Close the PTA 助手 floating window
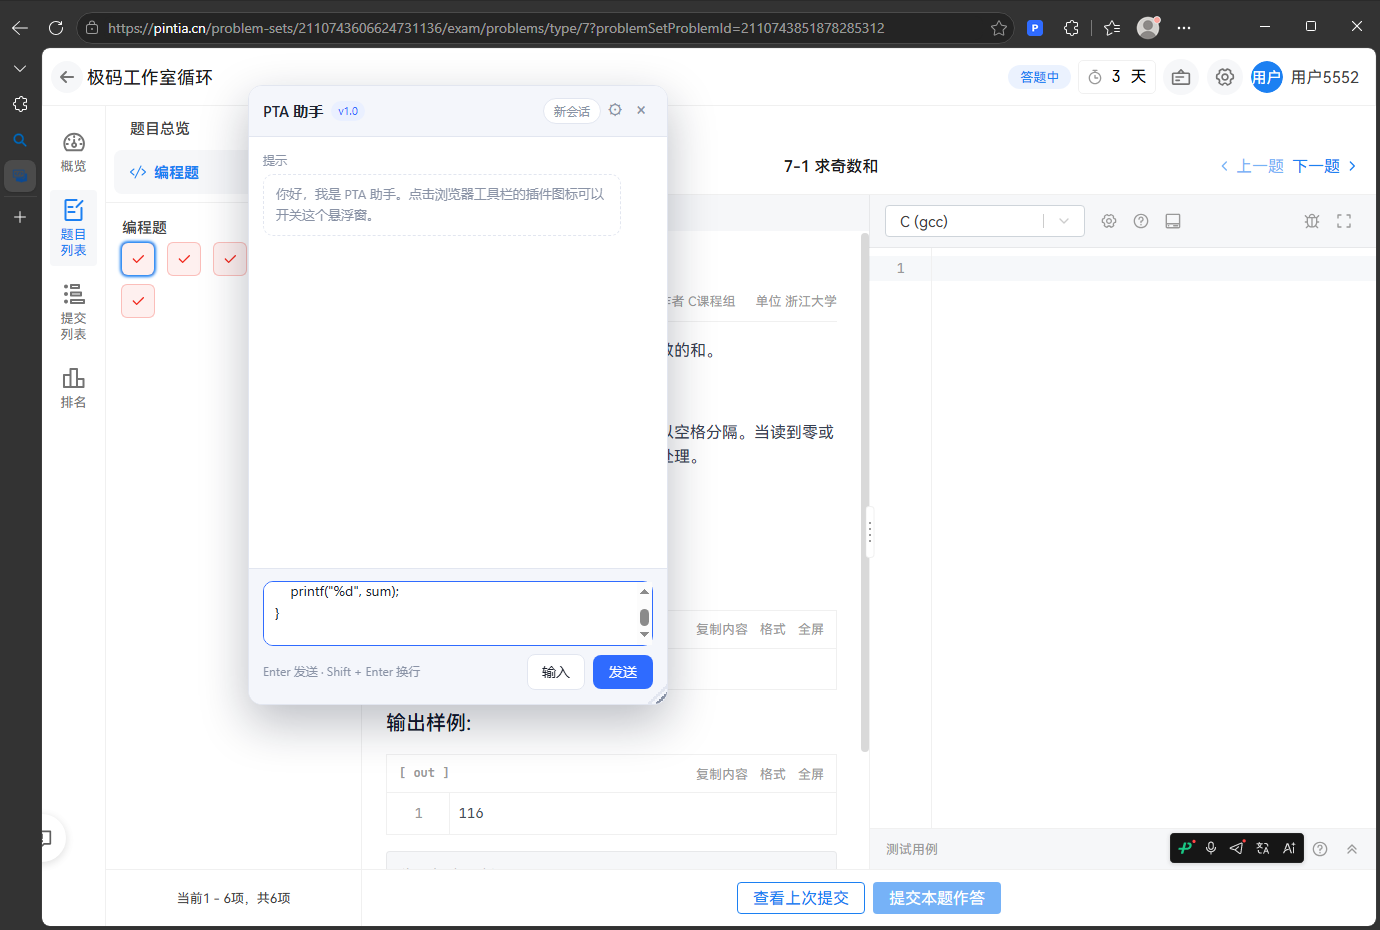1380x930 pixels. 641,110
